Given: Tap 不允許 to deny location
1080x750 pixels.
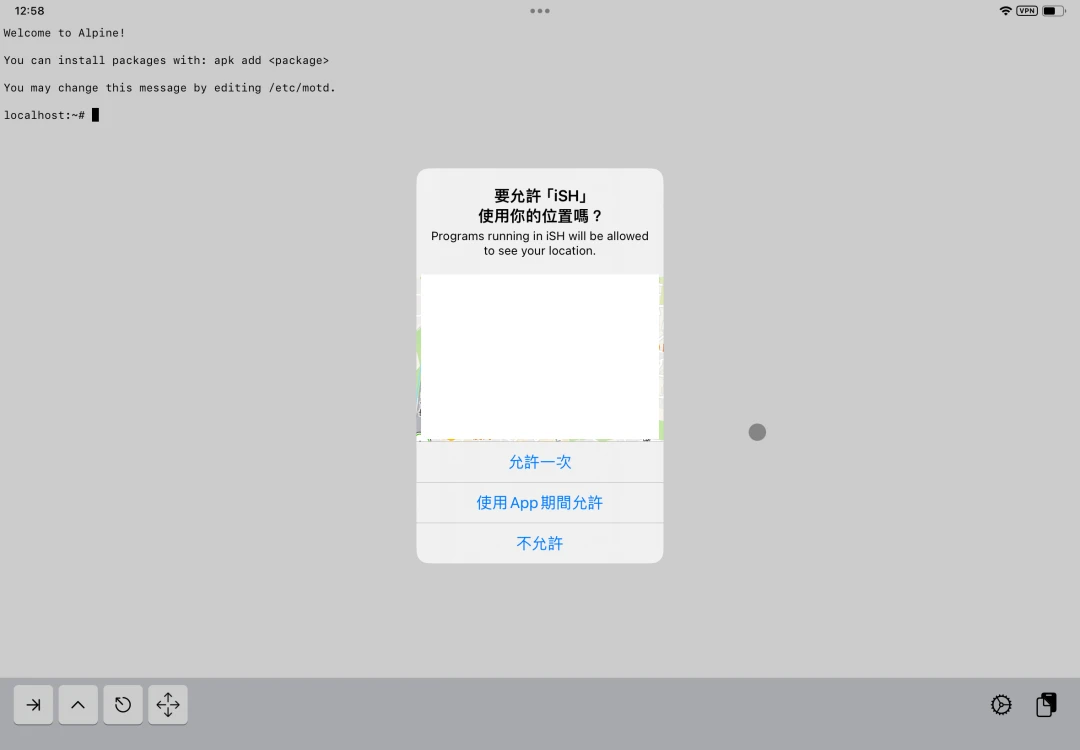Looking at the screenshot, I should [540, 543].
